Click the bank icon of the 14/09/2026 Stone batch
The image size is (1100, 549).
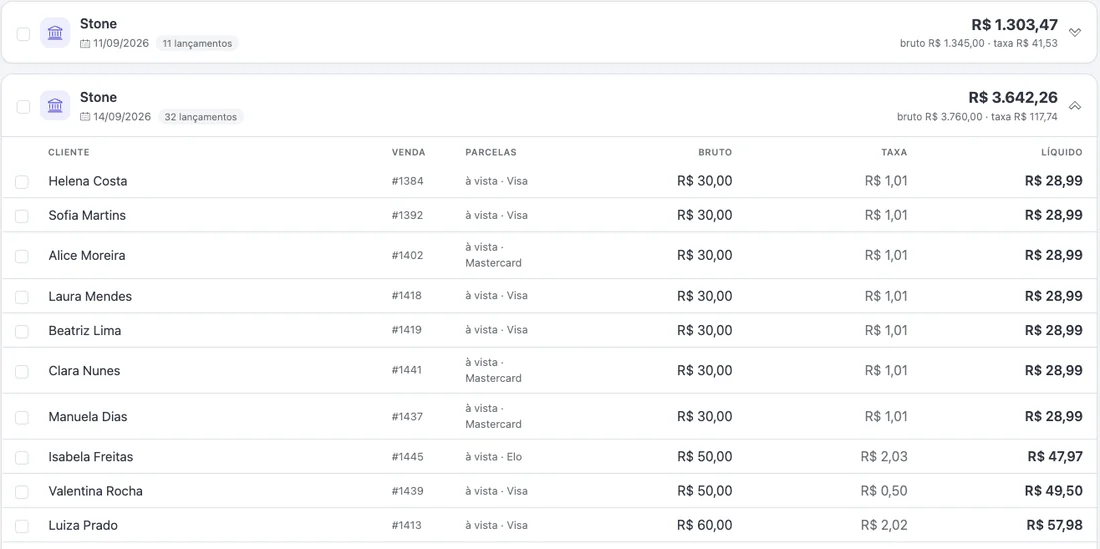coord(55,106)
